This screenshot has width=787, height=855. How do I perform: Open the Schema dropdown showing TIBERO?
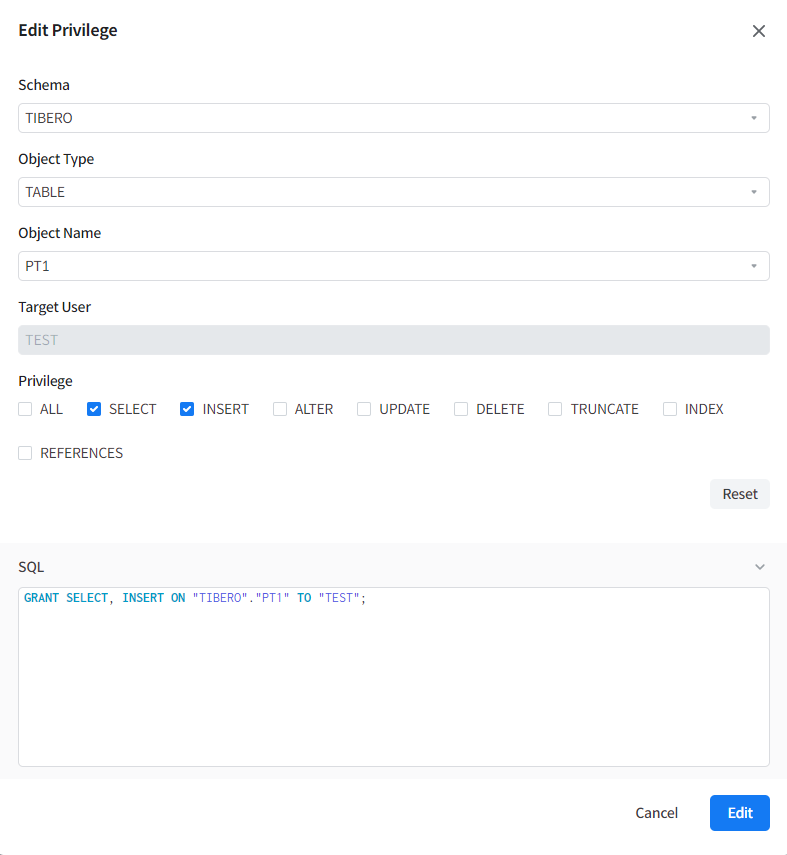click(x=393, y=118)
